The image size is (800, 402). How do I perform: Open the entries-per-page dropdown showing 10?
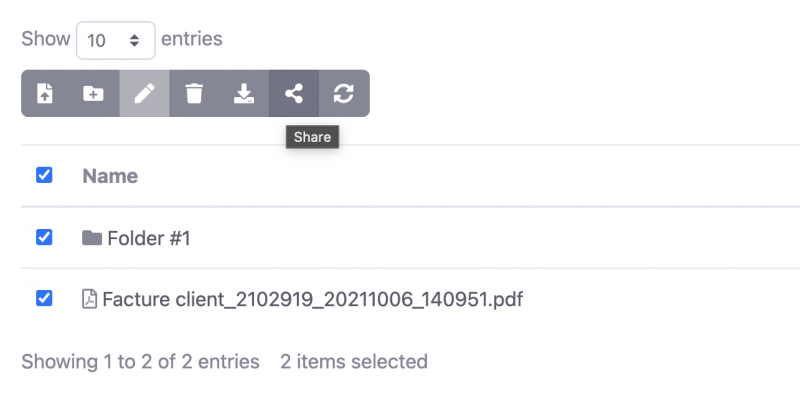115,40
